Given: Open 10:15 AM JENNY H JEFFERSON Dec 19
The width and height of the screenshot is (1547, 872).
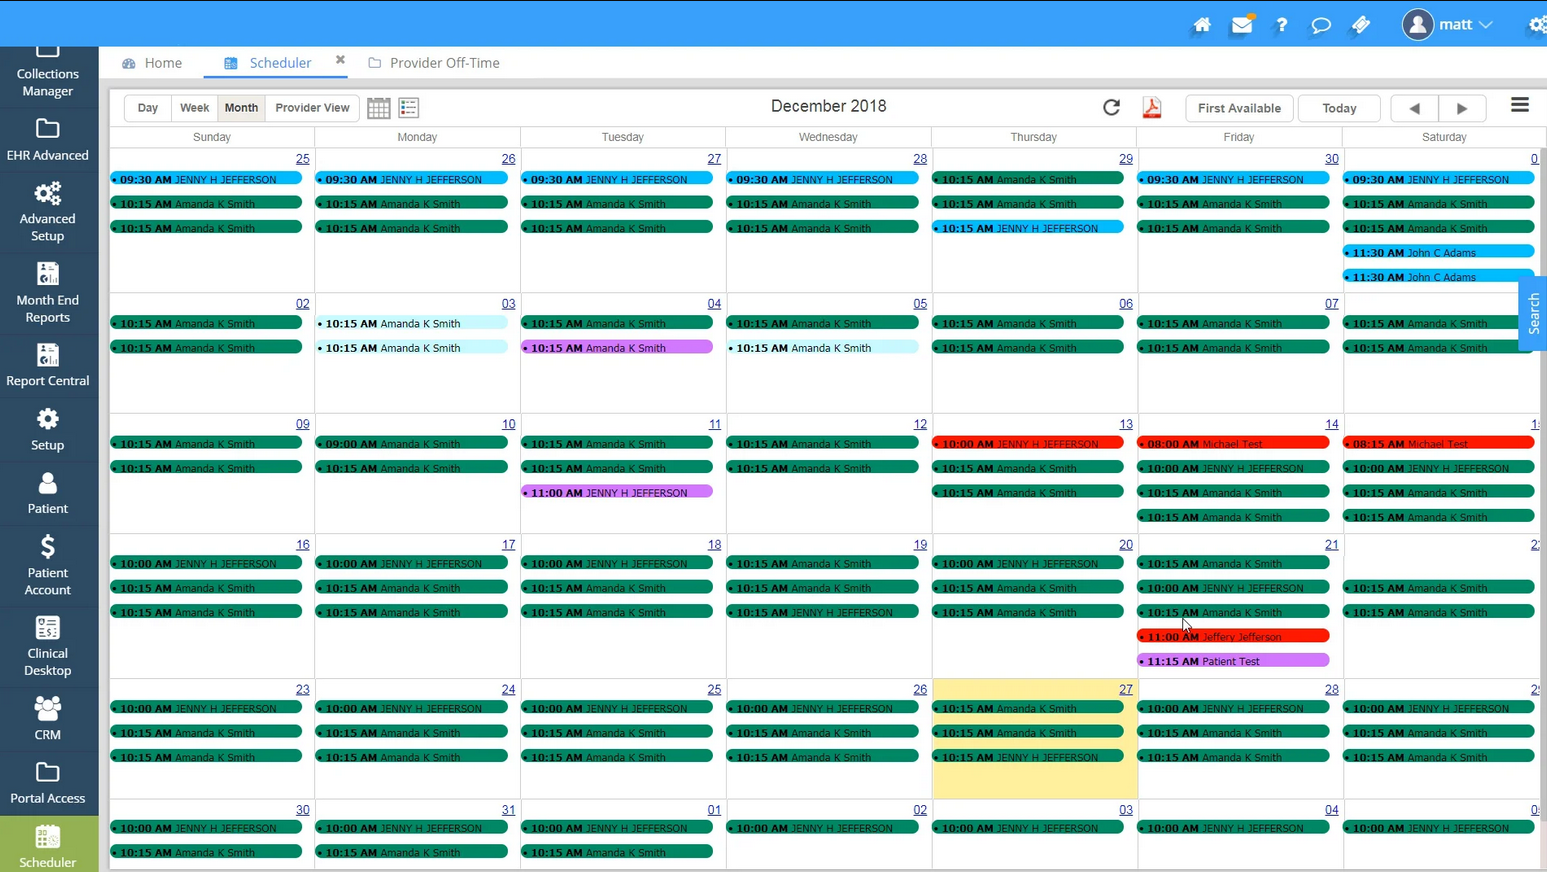Looking at the screenshot, I should point(822,612).
